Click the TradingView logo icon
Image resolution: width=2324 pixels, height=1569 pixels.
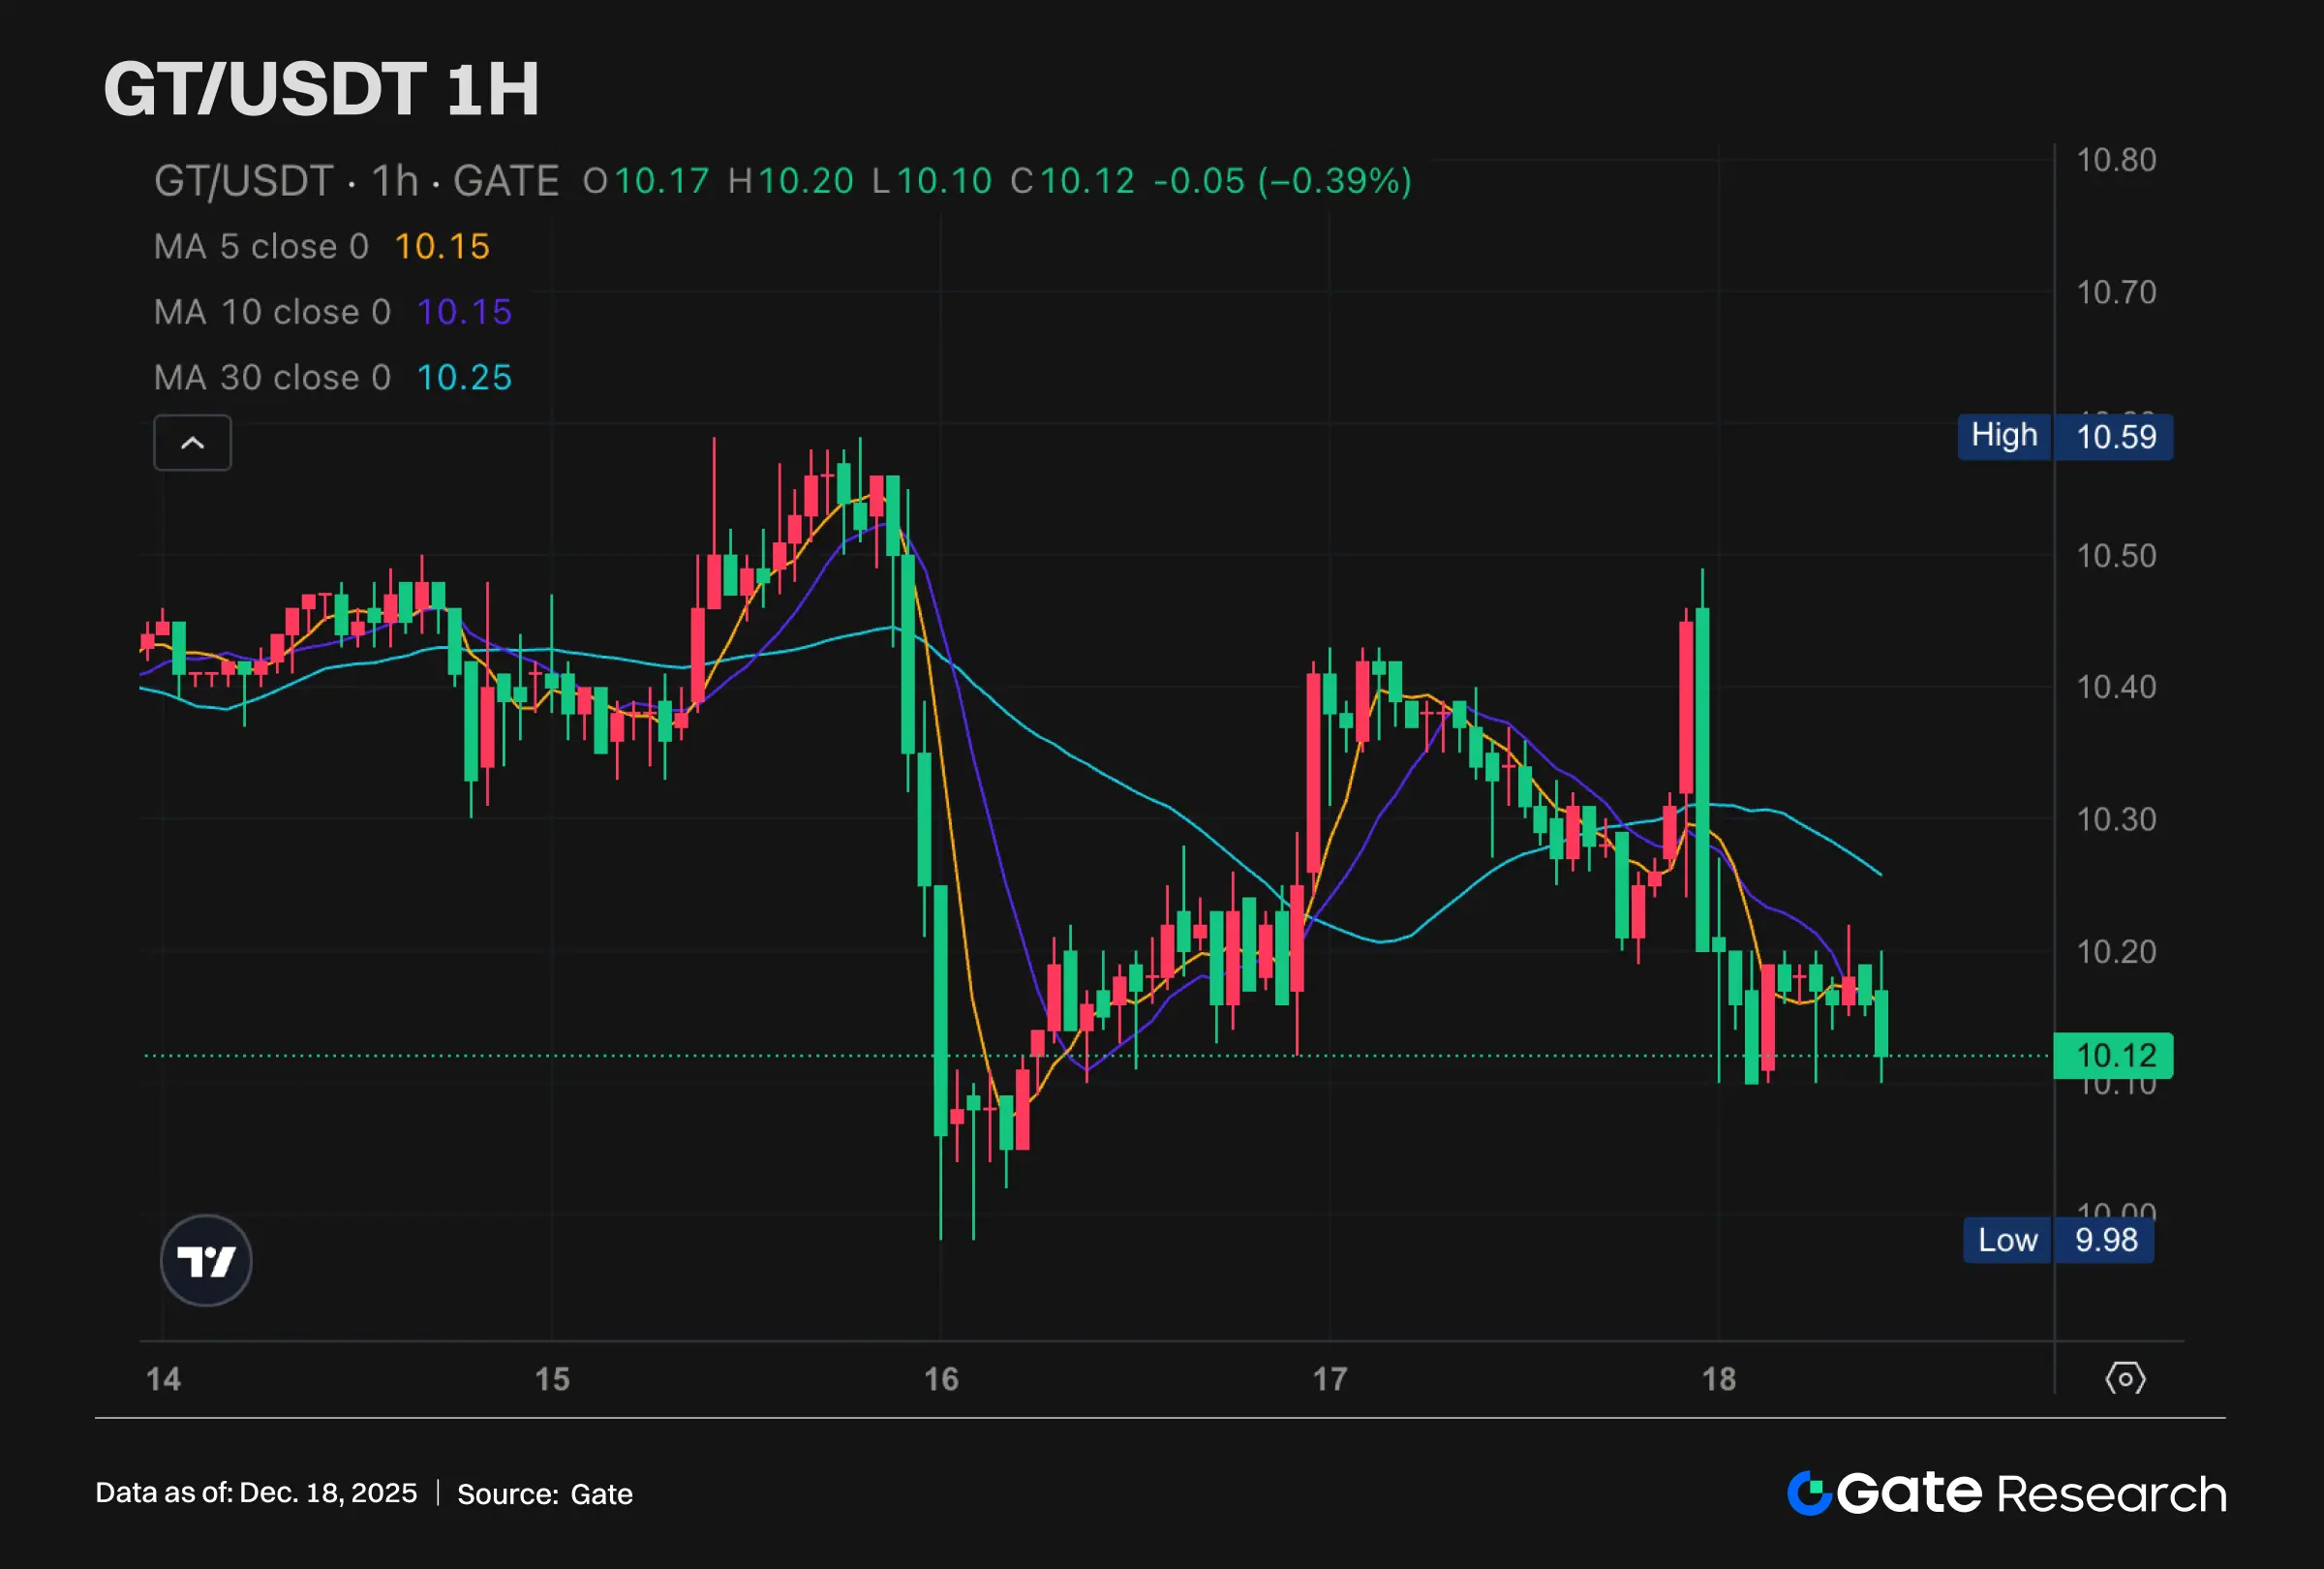206,1260
